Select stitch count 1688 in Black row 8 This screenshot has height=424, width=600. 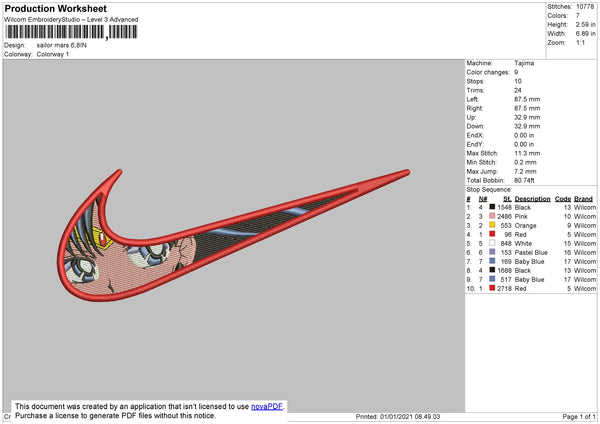504,271
